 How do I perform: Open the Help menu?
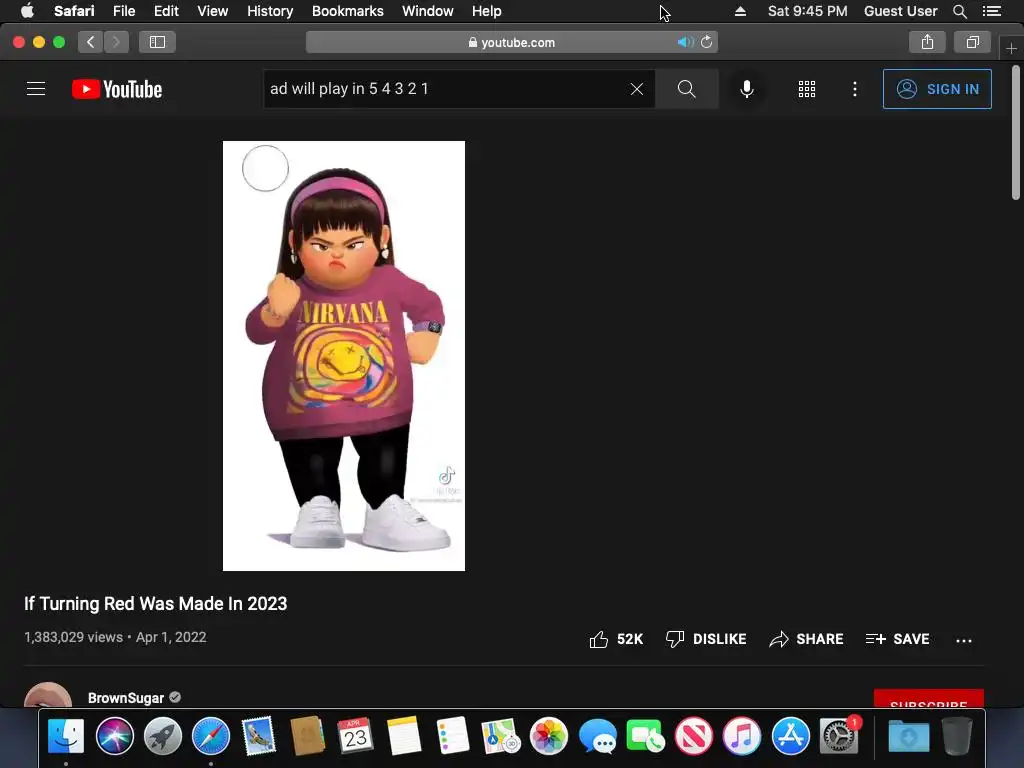point(487,11)
